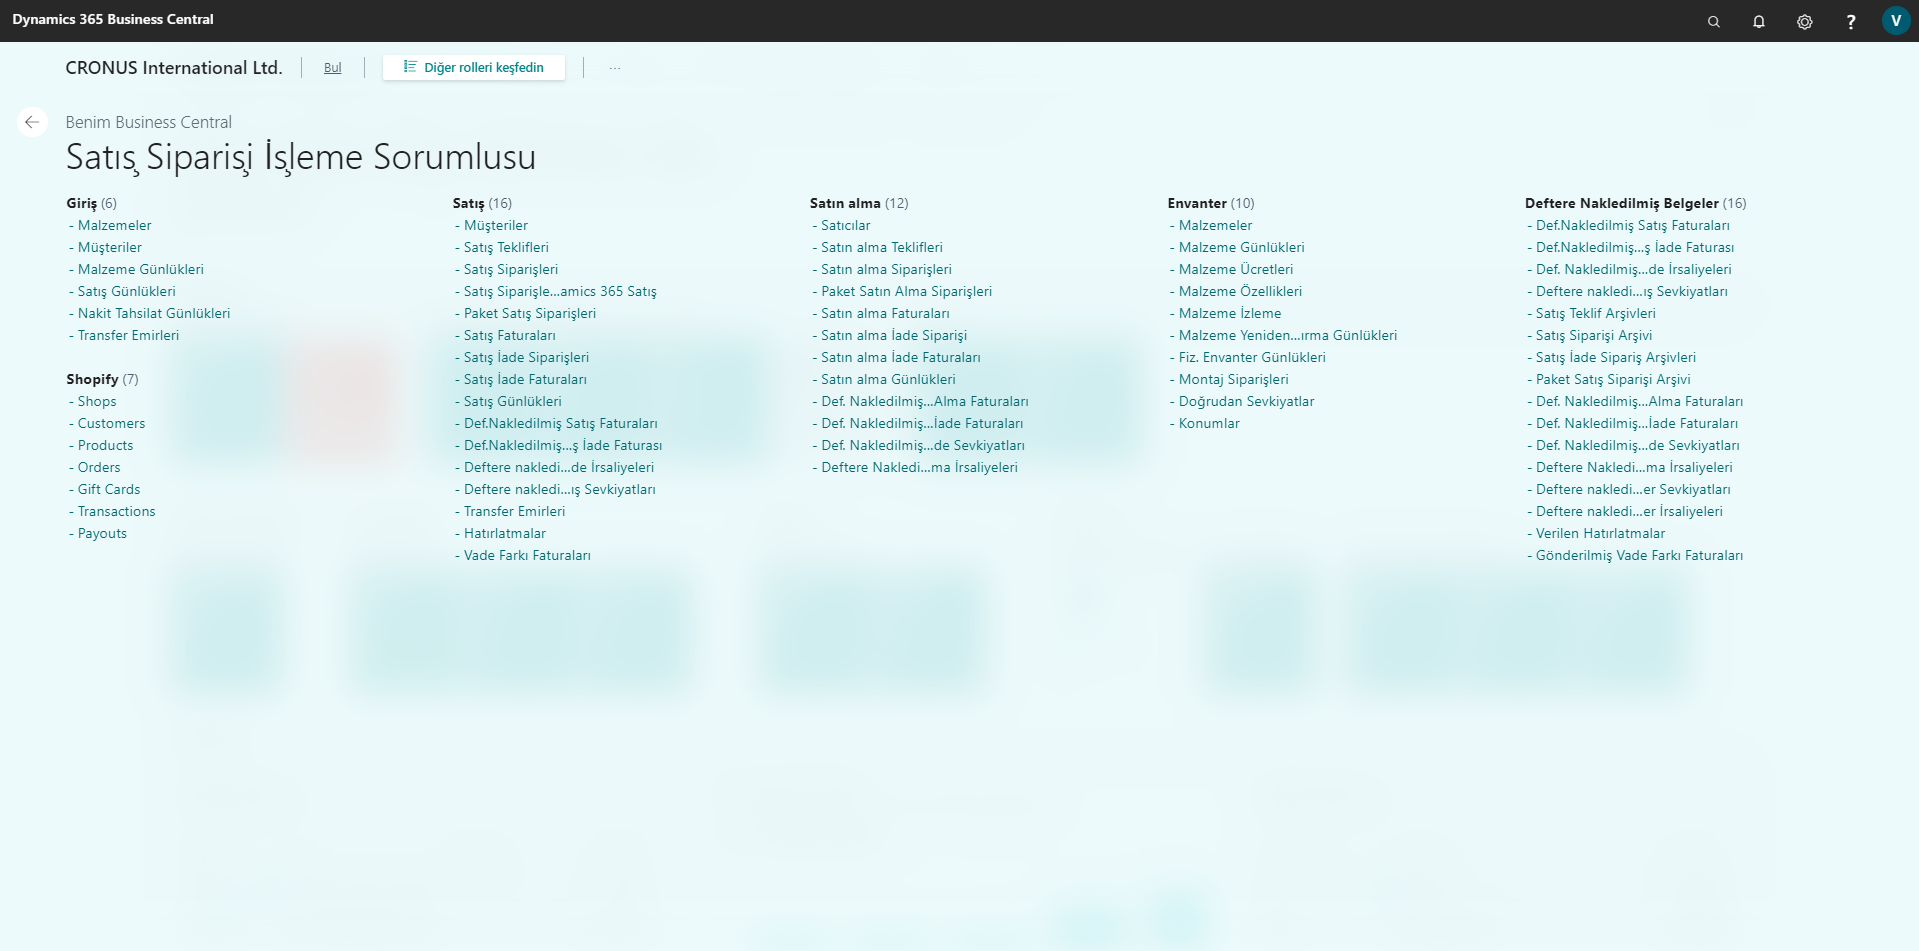Open Paket Satın Alma Siparişleri
The width and height of the screenshot is (1919, 951).
point(907,291)
